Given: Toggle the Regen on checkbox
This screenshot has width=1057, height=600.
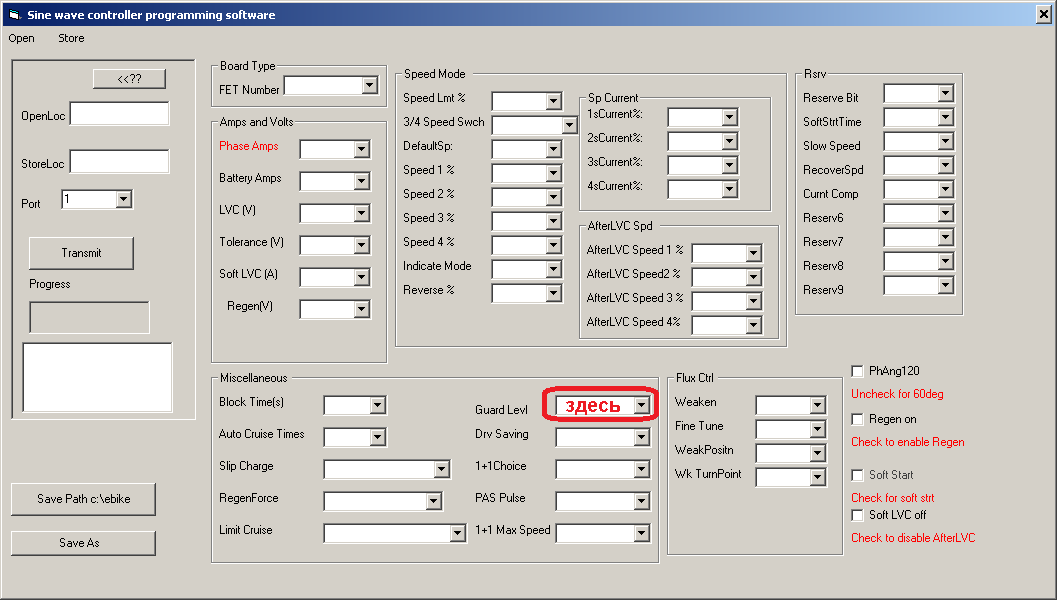Looking at the screenshot, I should [858, 419].
